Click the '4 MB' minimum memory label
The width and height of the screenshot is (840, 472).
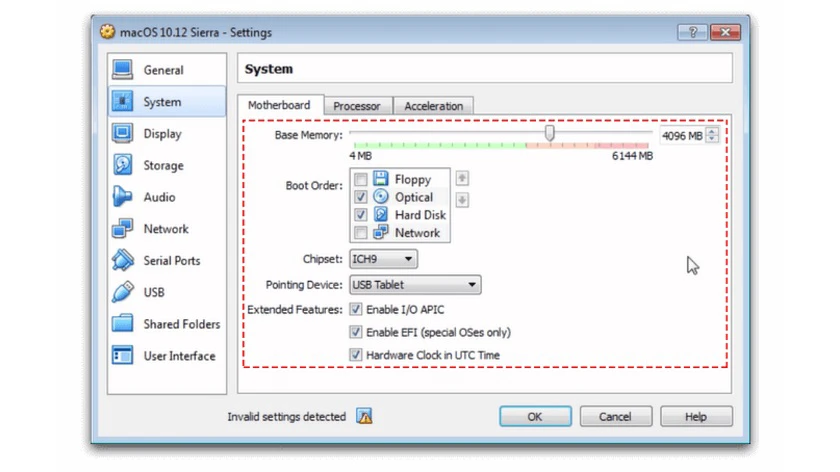(361, 156)
